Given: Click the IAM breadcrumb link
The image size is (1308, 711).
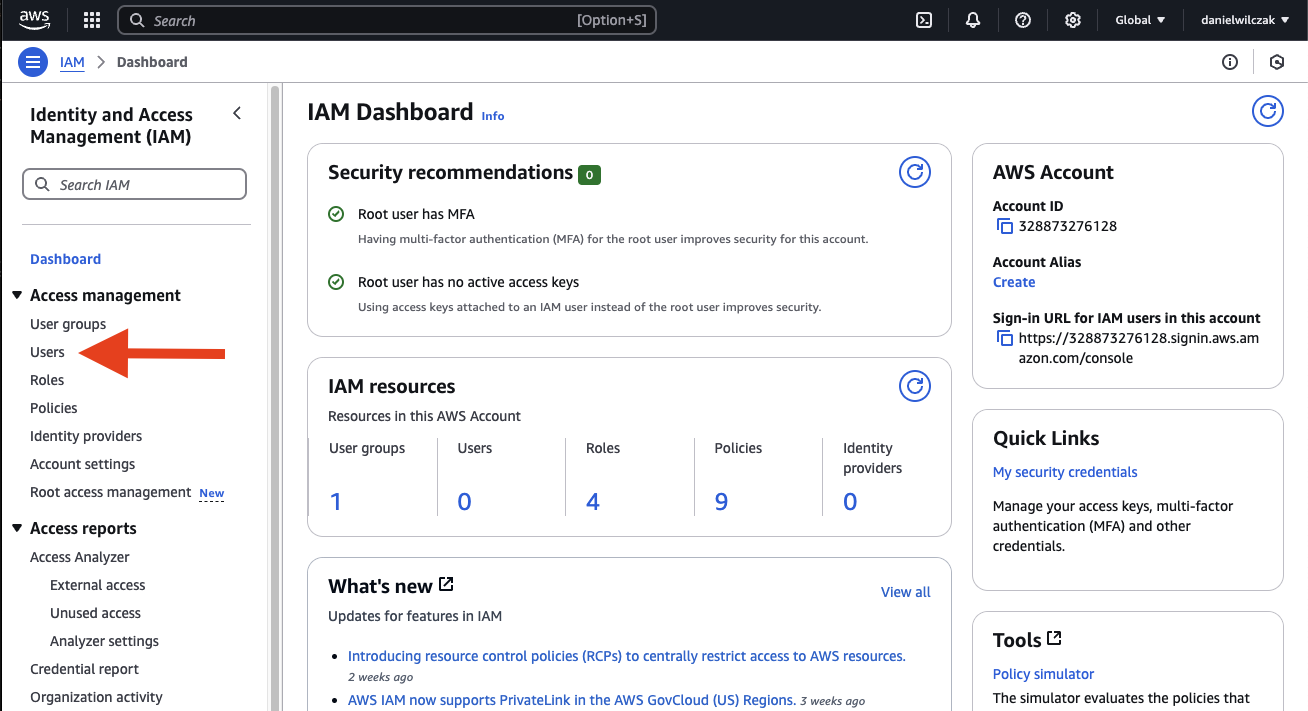Looking at the screenshot, I should 72,62.
